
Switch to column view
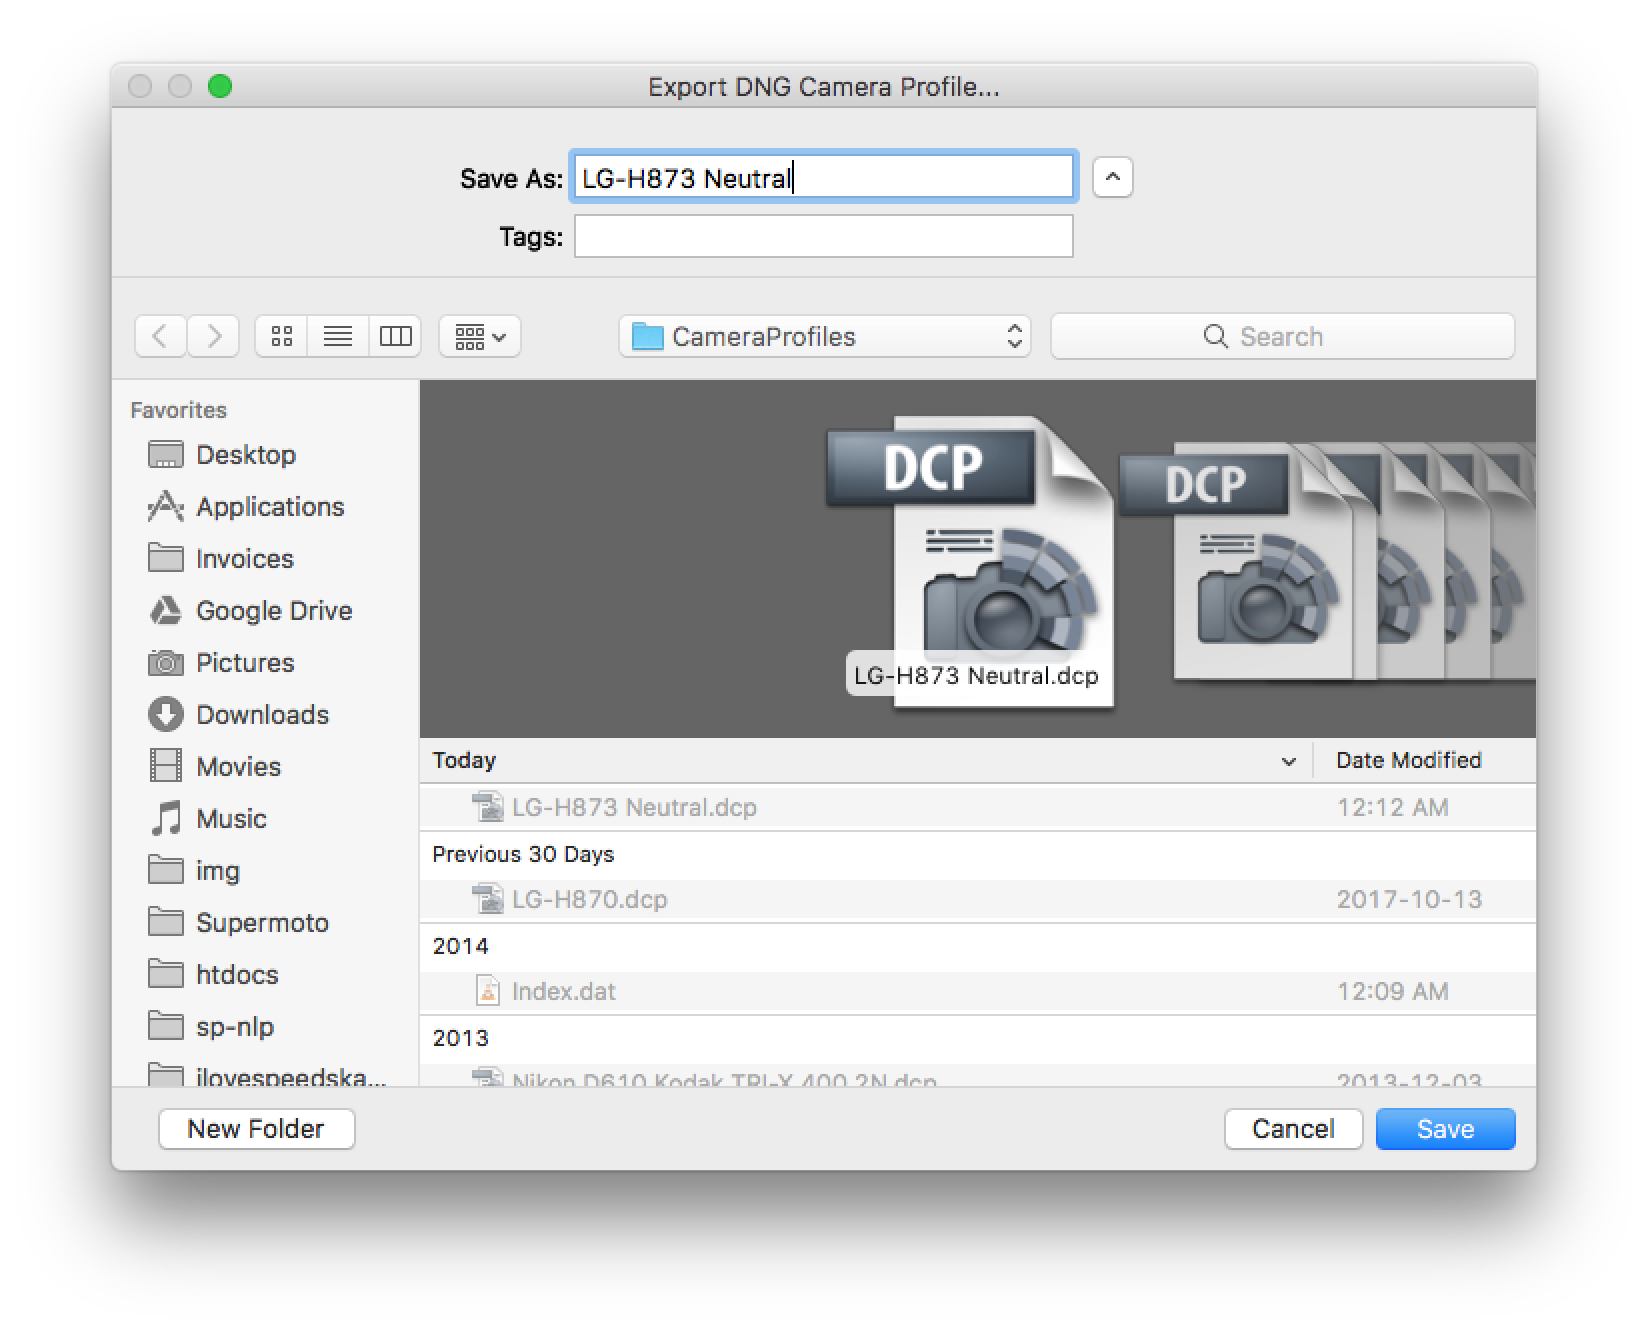pyautogui.click(x=395, y=336)
